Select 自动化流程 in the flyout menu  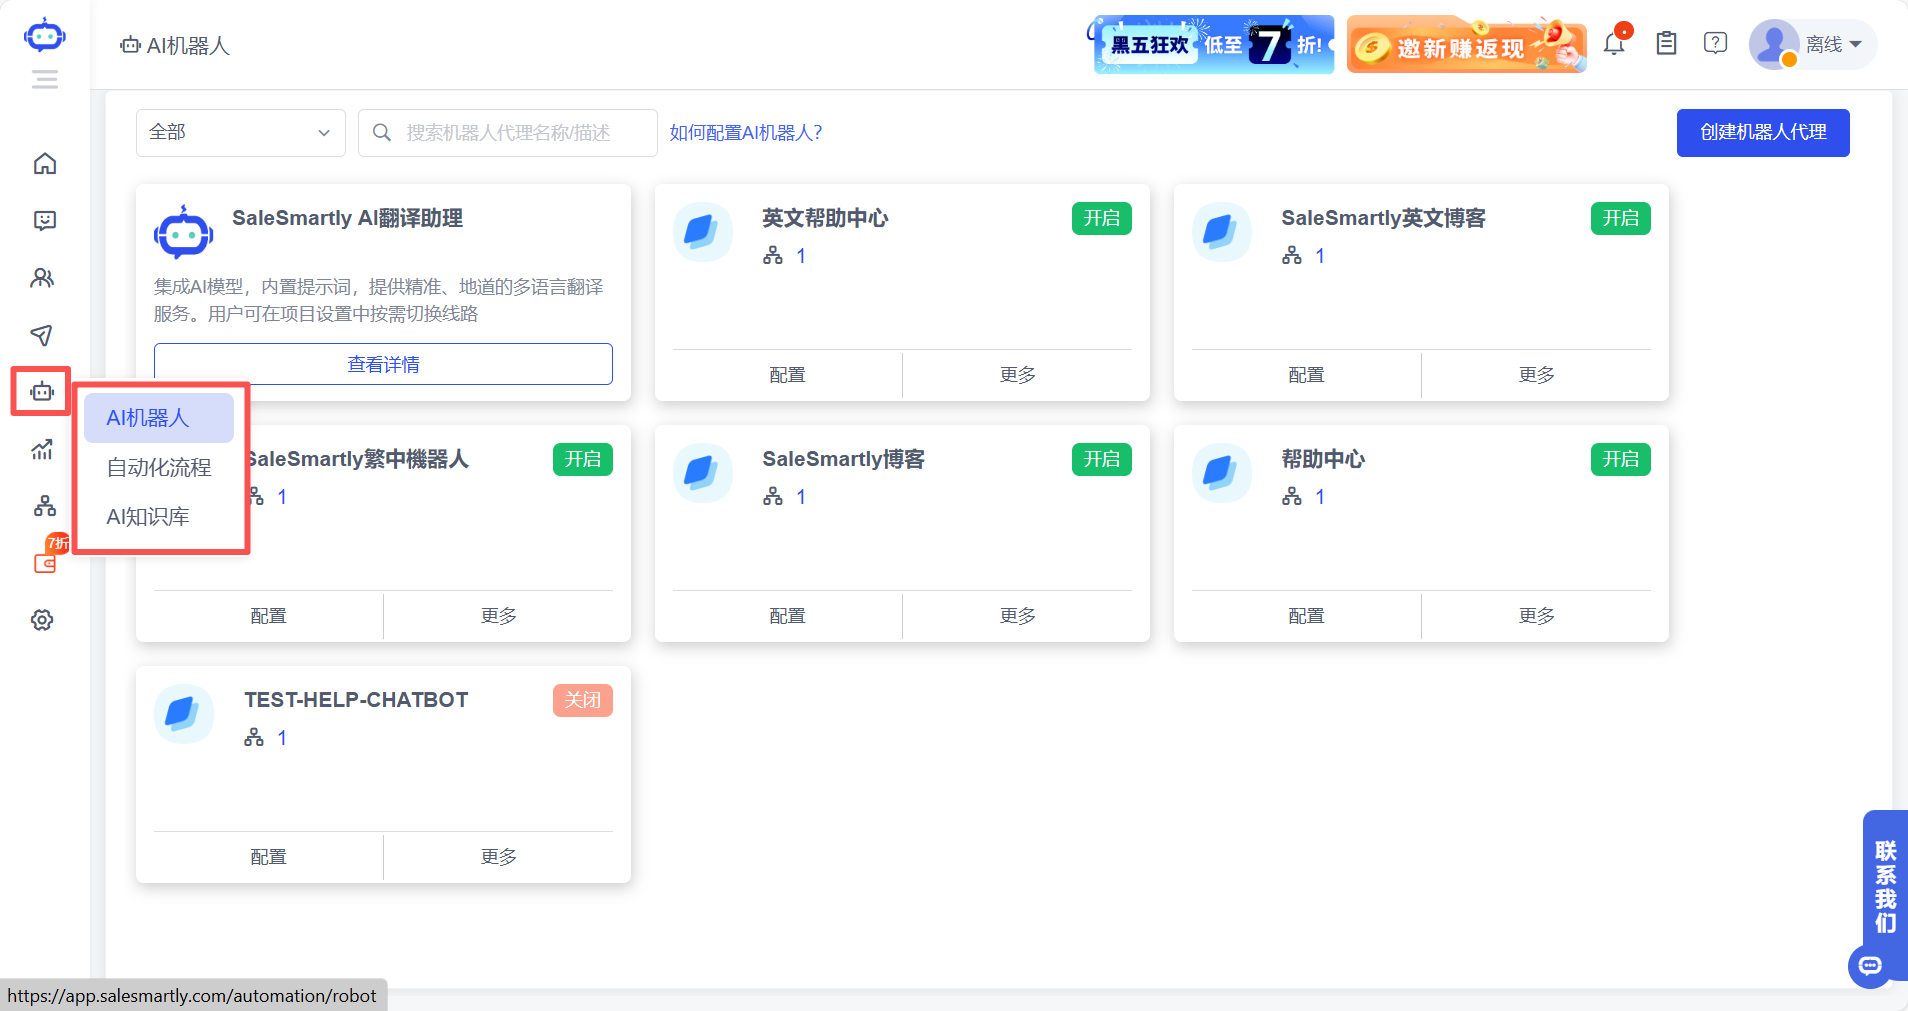click(x=158, y=467)
